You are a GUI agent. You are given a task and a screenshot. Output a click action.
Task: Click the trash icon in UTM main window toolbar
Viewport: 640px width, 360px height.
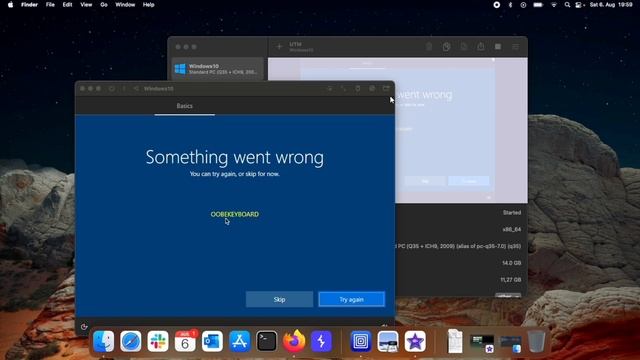click(x=429, y=47)
